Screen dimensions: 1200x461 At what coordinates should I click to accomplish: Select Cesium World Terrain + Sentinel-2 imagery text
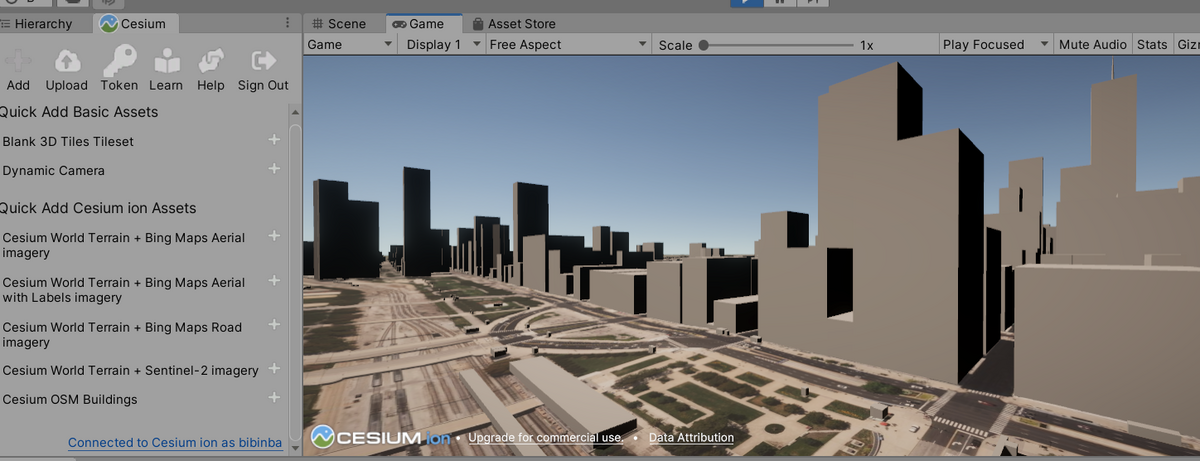131,370
